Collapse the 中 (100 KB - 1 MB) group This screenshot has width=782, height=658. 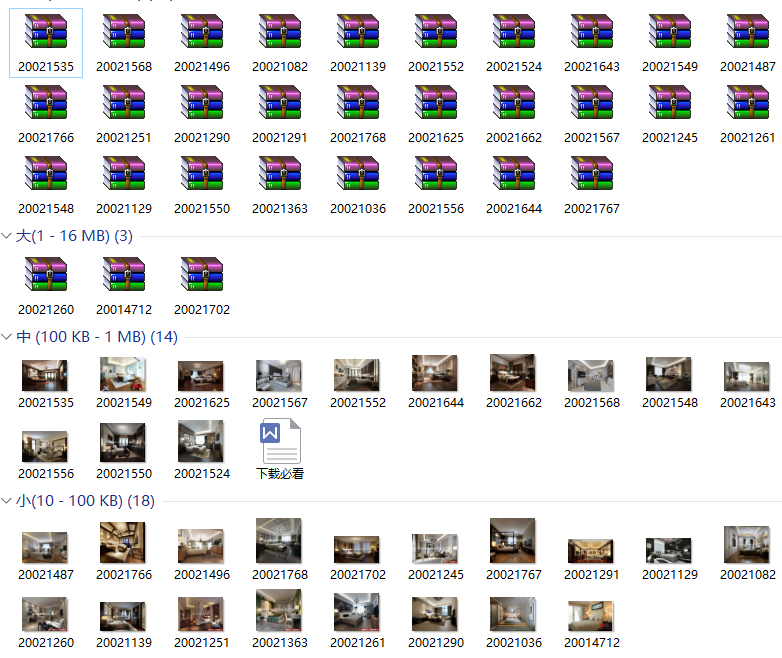point(6,337)
